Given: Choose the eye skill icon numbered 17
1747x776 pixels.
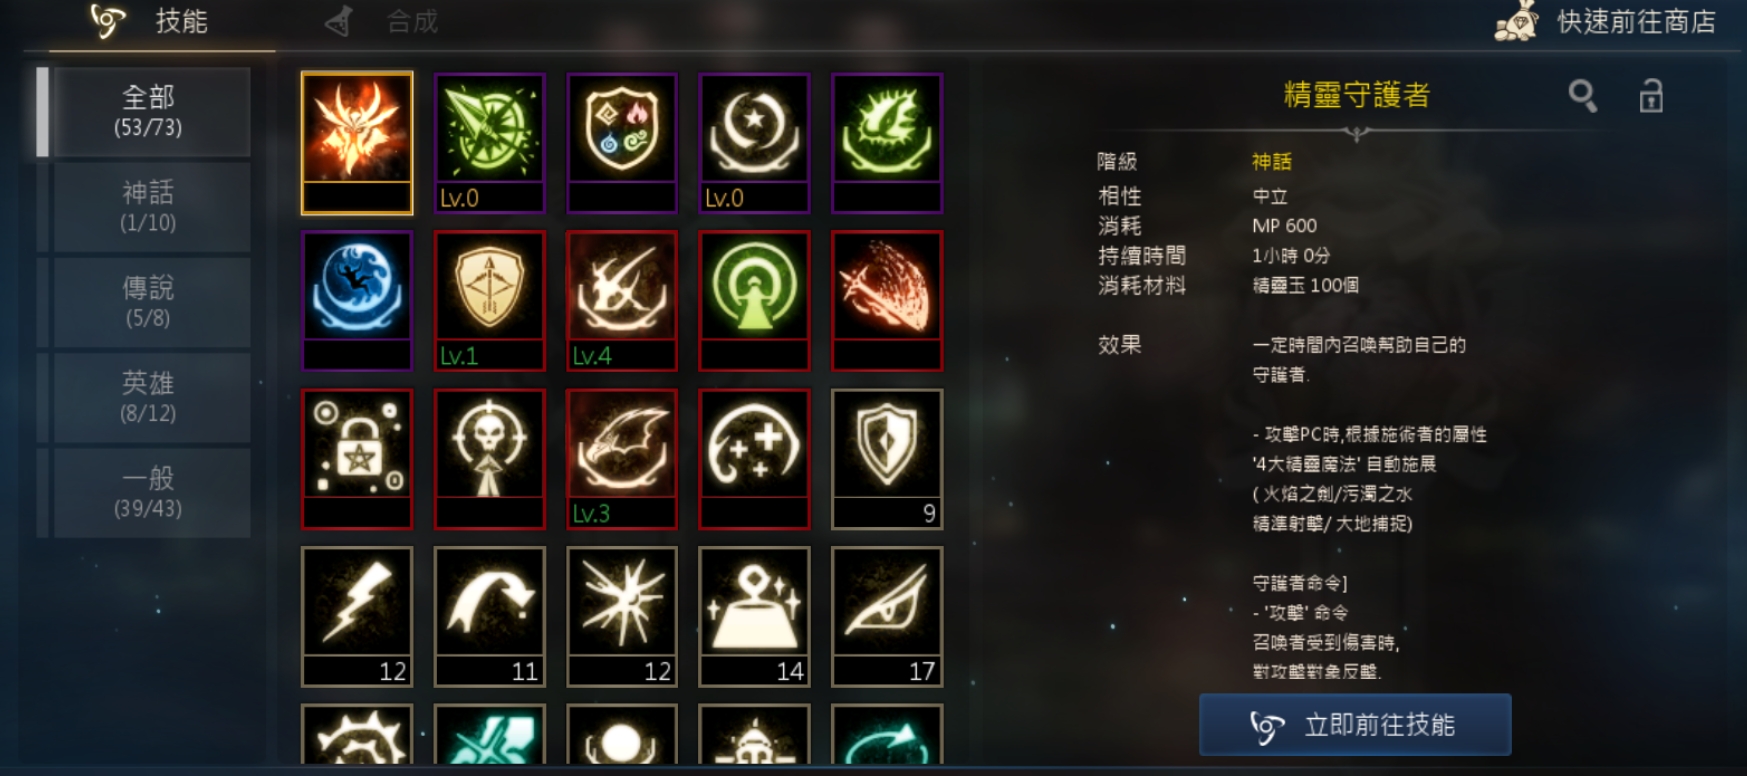Looking at the screenshot, I should click(x=887, y=616).
